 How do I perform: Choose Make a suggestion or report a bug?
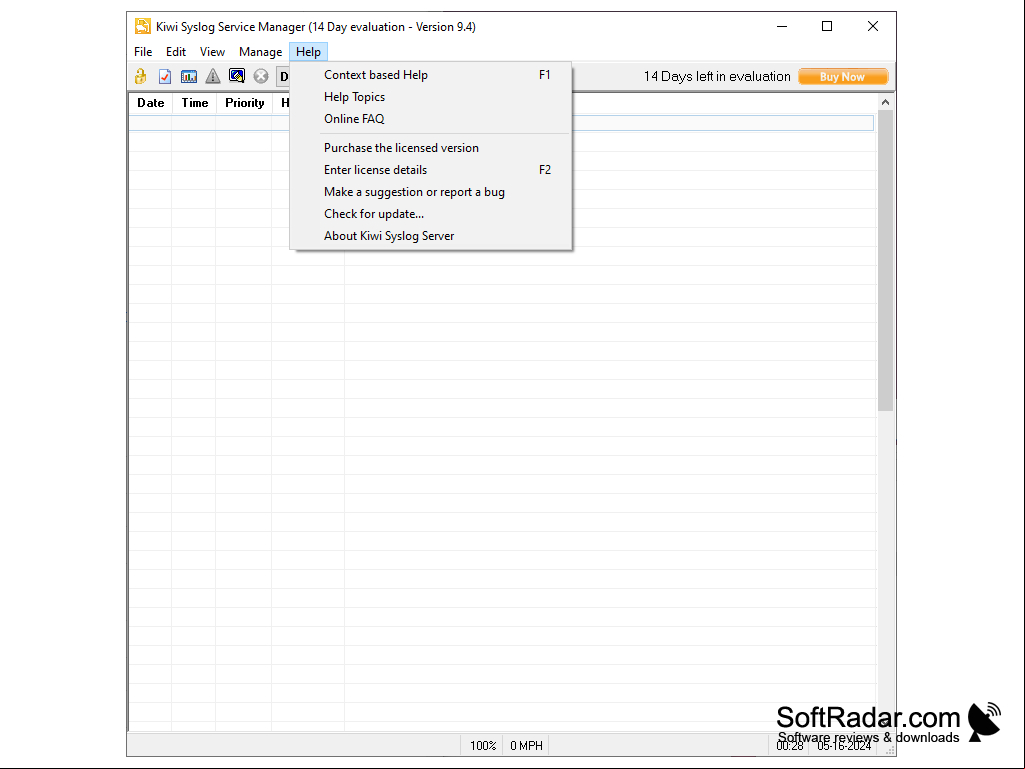tap(431, 192)
